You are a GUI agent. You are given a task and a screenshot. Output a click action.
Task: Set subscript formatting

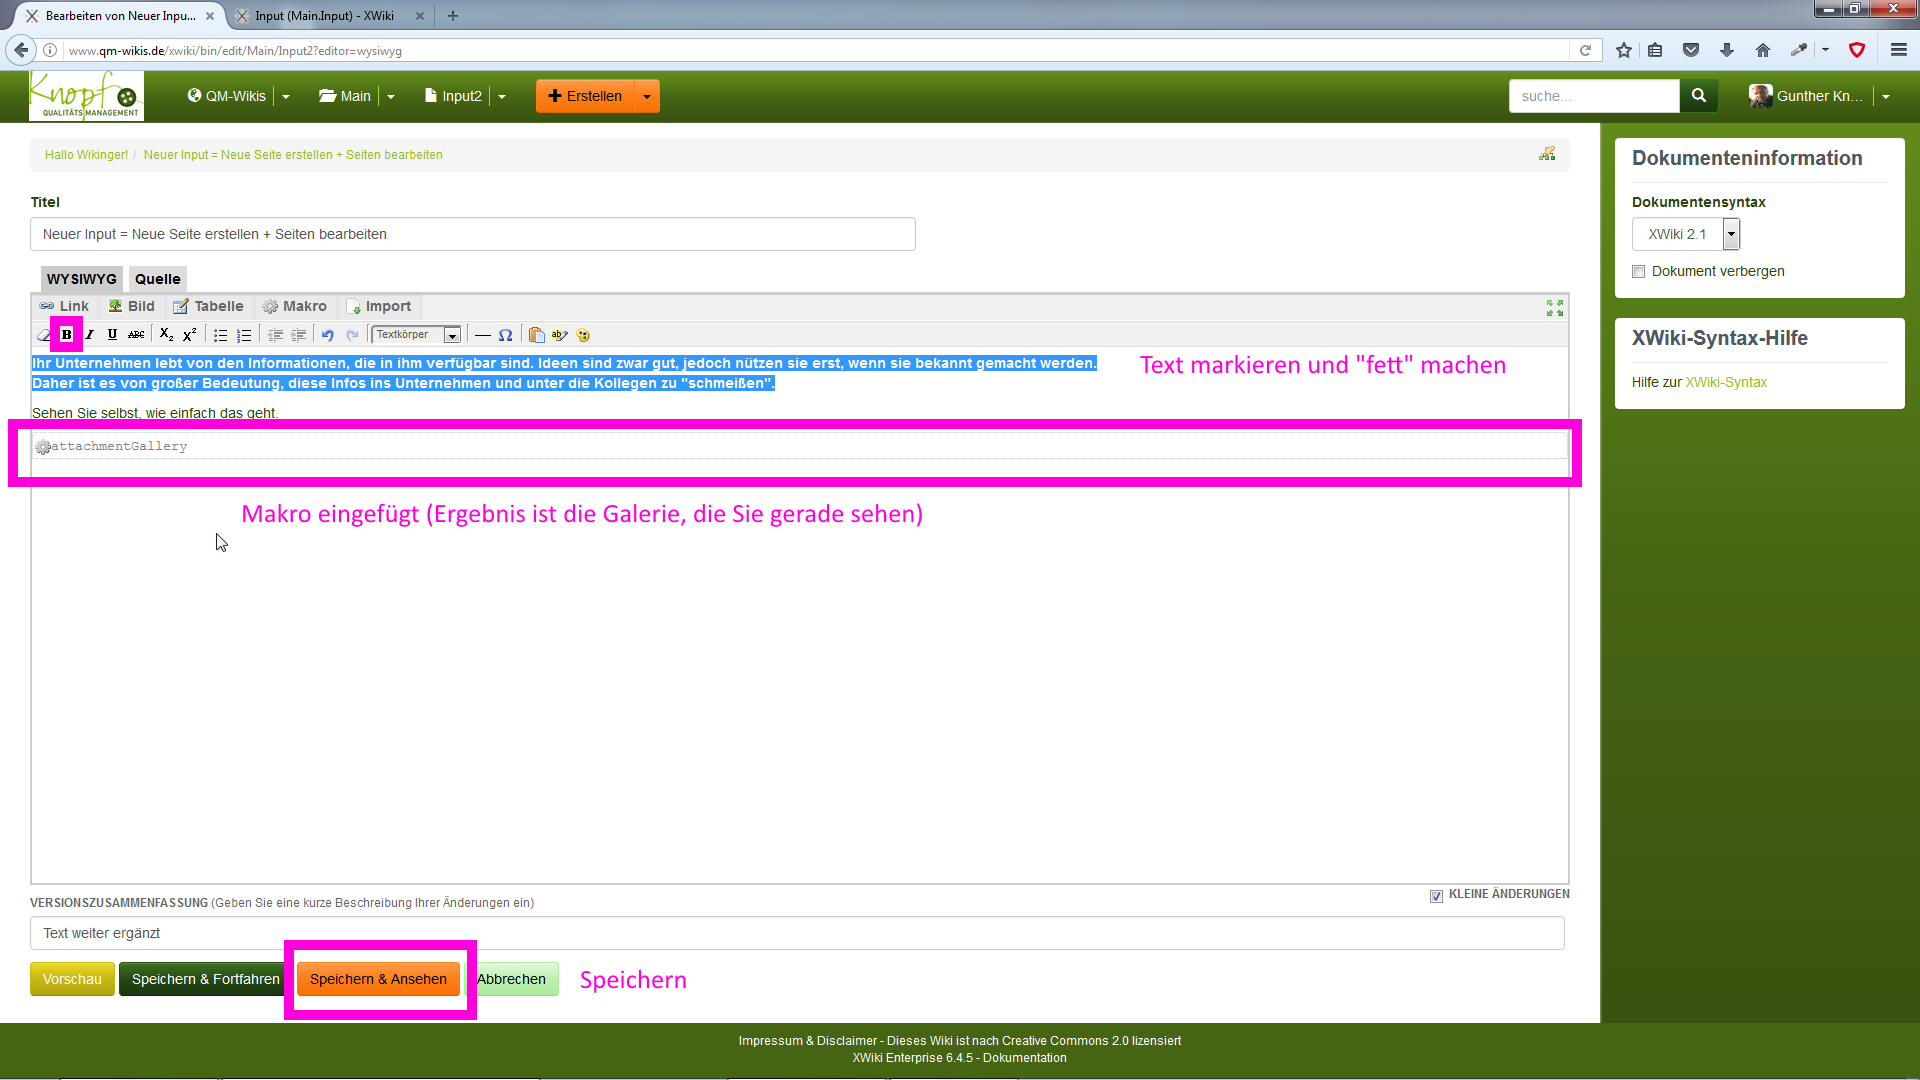(x=167, y=335)
